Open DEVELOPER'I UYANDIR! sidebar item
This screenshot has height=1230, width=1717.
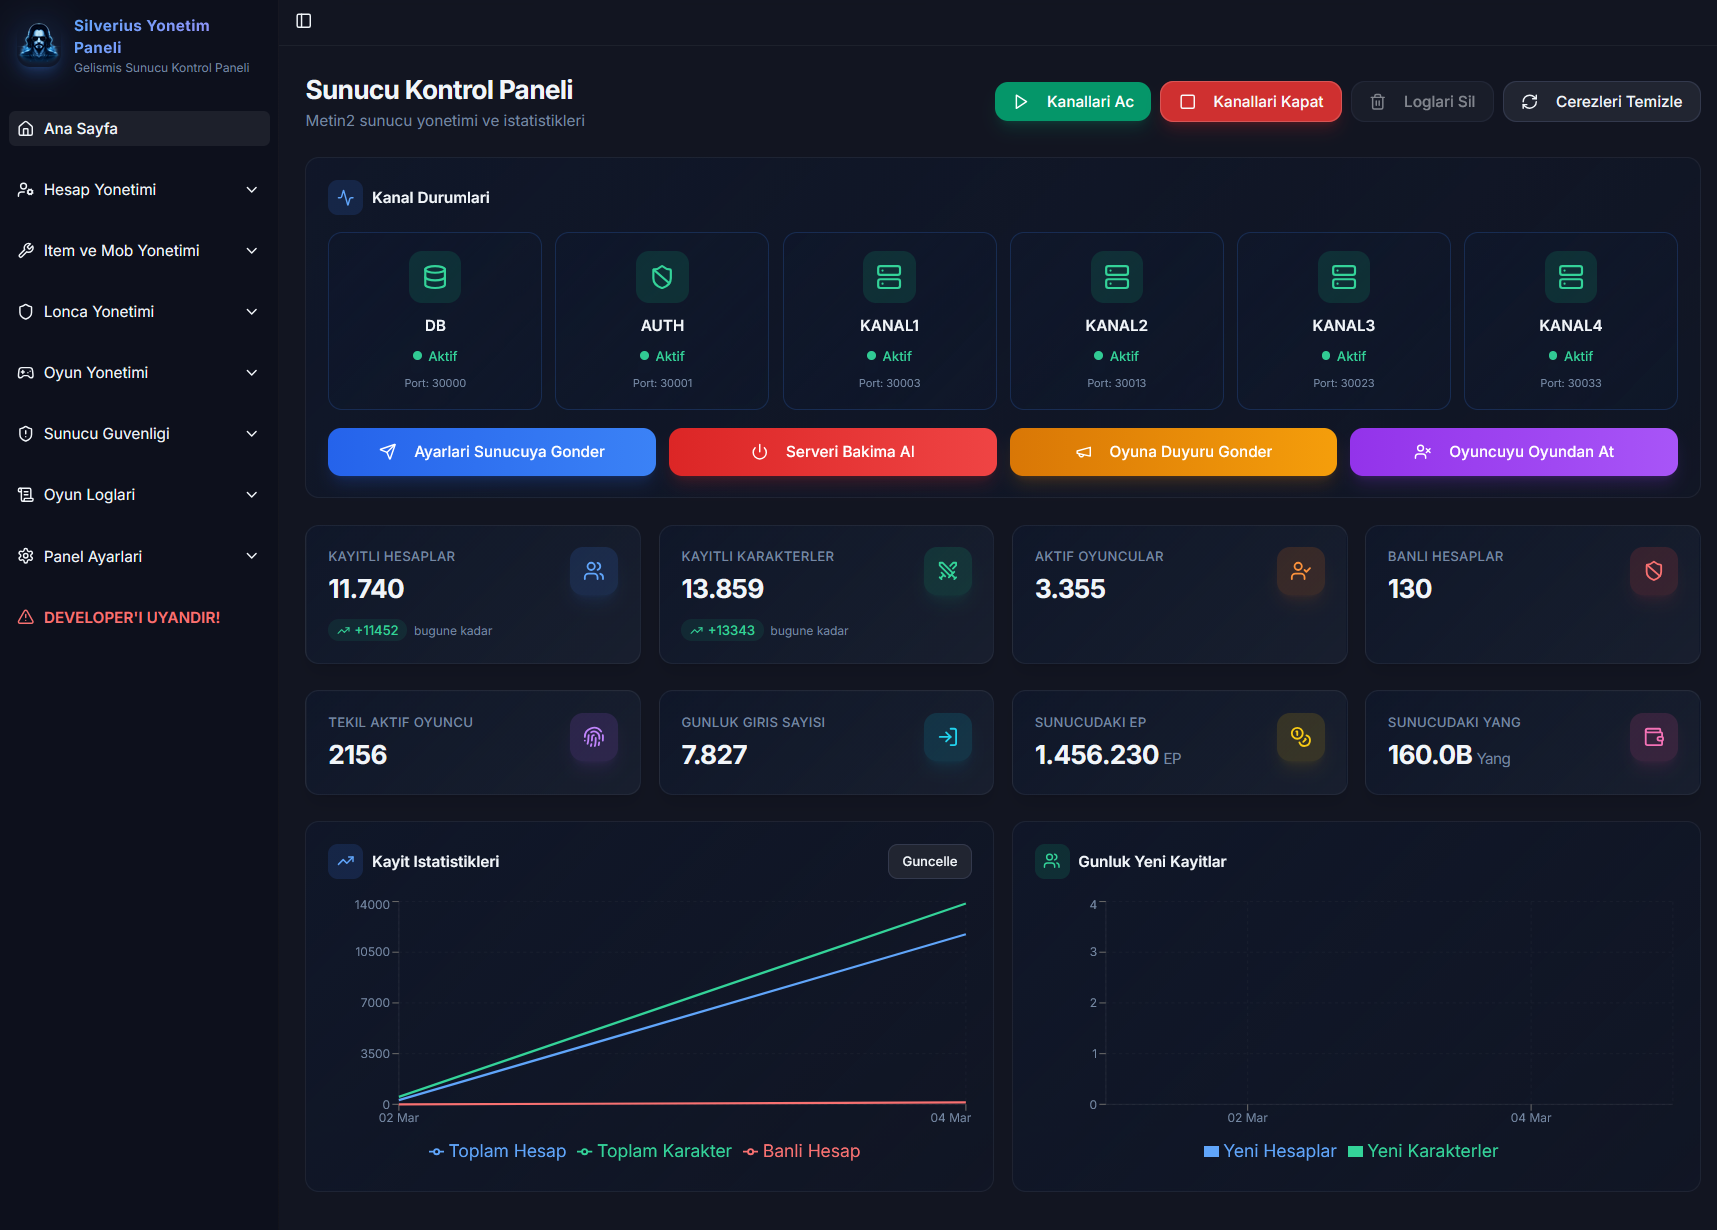pos(131,618)
